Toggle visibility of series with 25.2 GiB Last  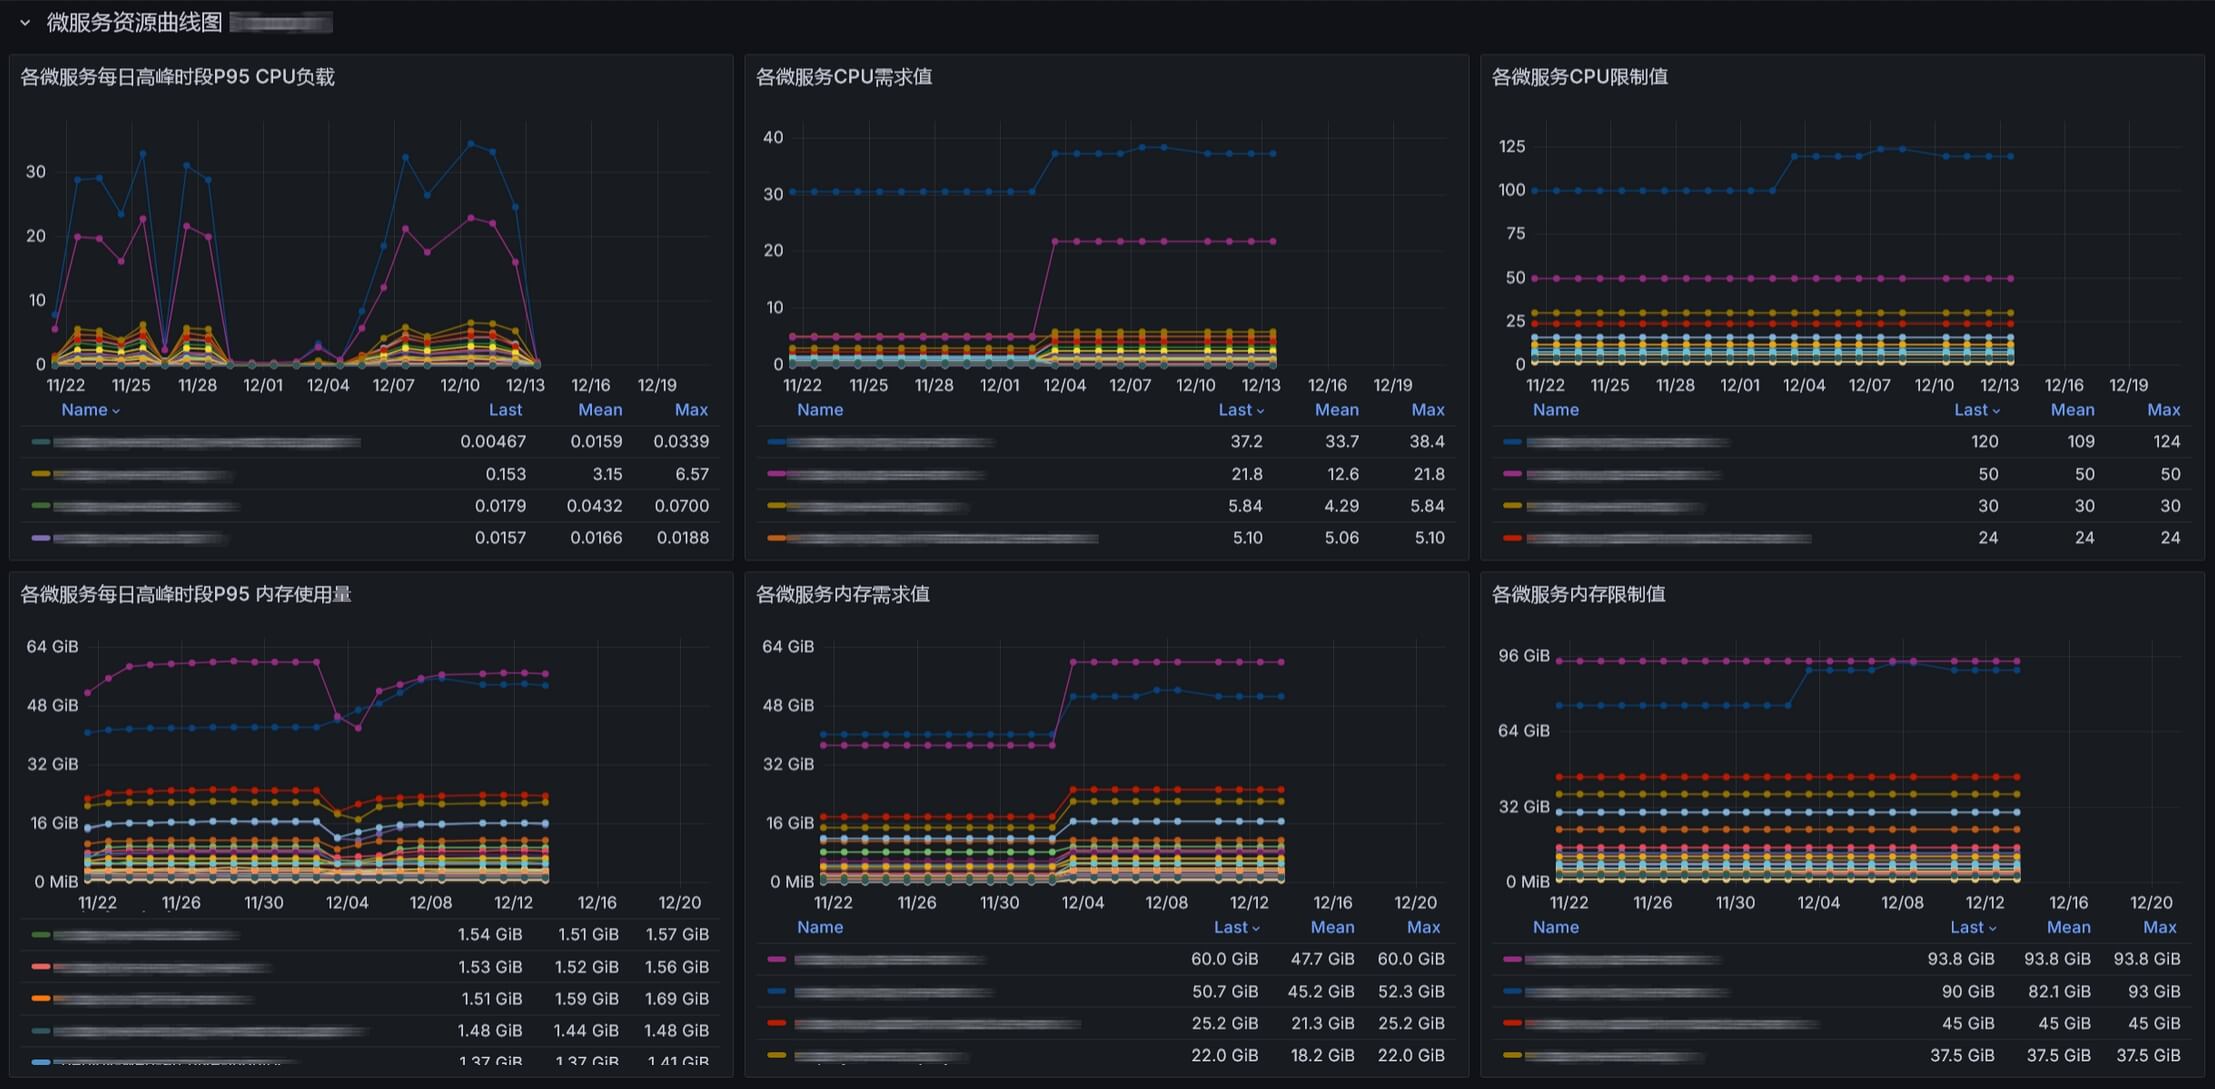(x=936, y=1024)
